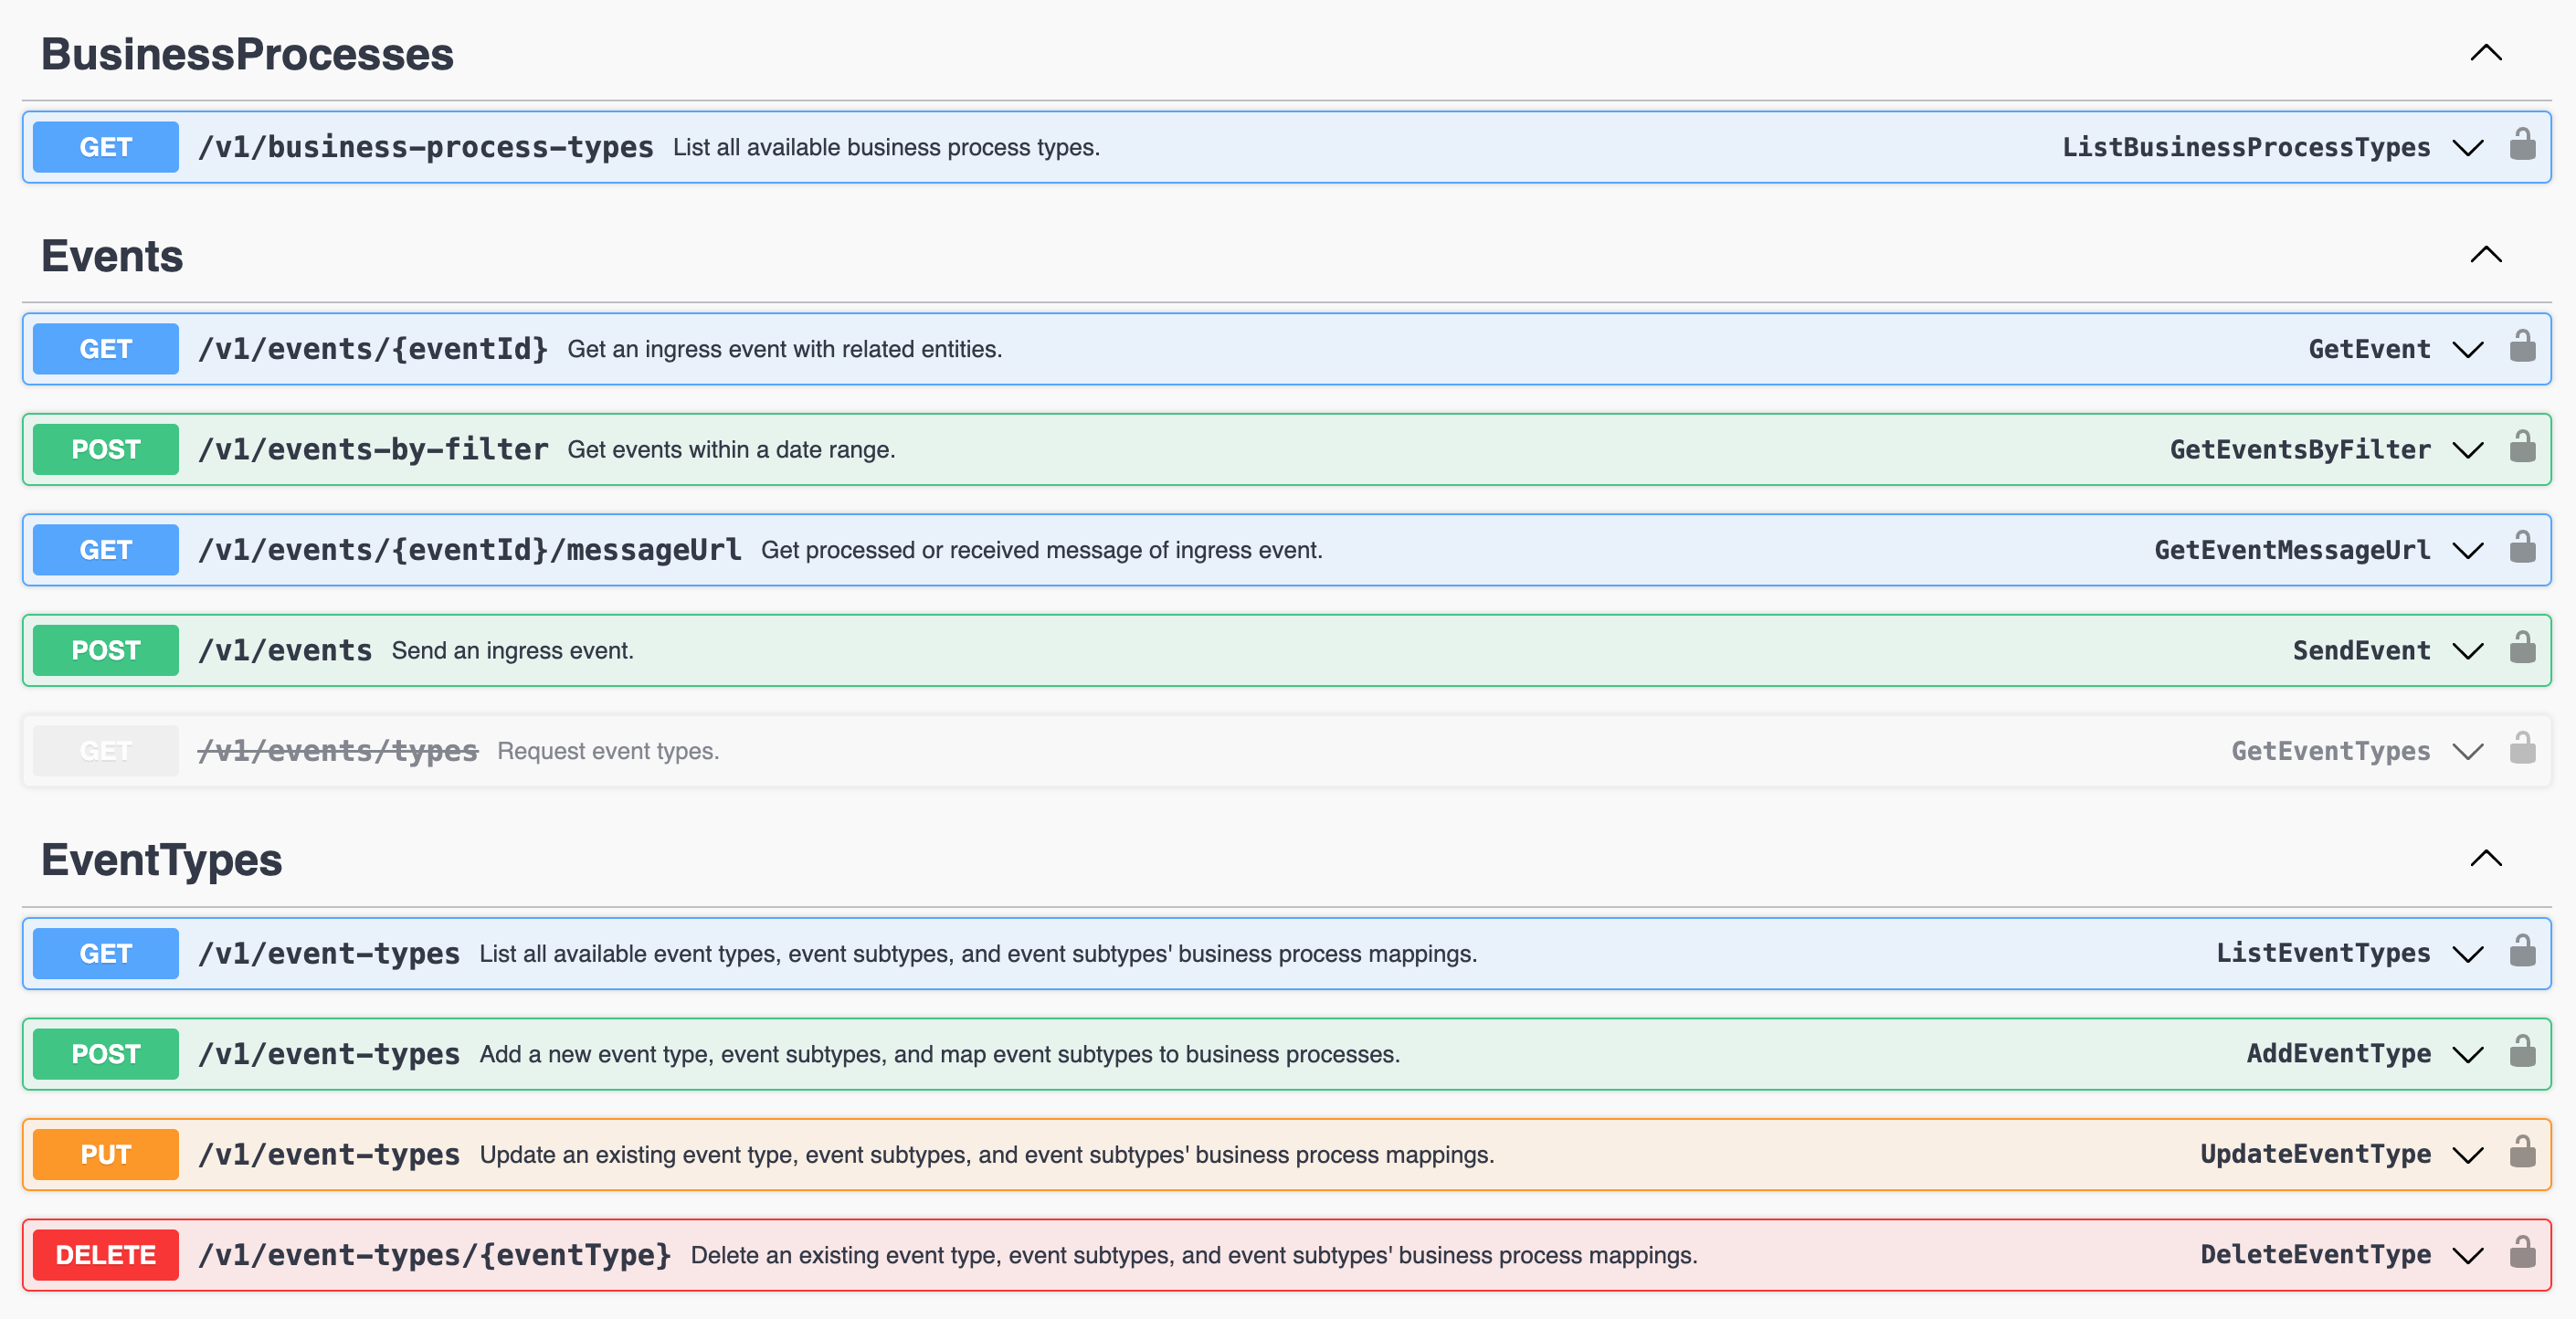This screenshot has width=2576, height=1319.
Task: Collapse the Events section chevron
Action: point(2486,255)
